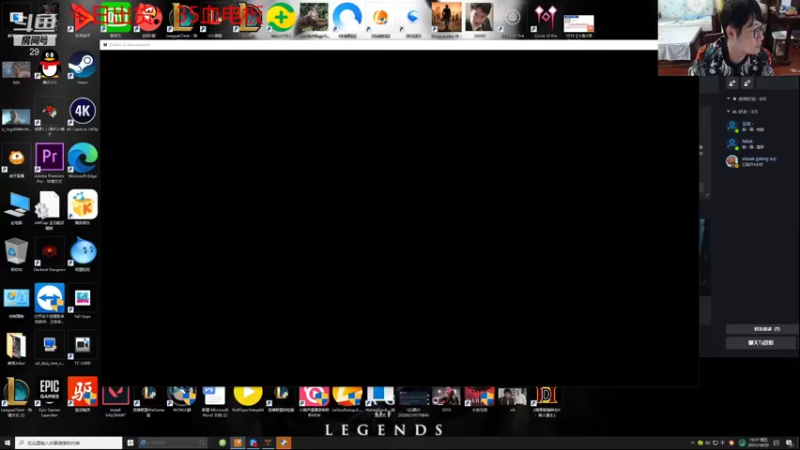Collapse the online friends 3/3 group
The image size is (800, 450).
[x=729, y=111]
